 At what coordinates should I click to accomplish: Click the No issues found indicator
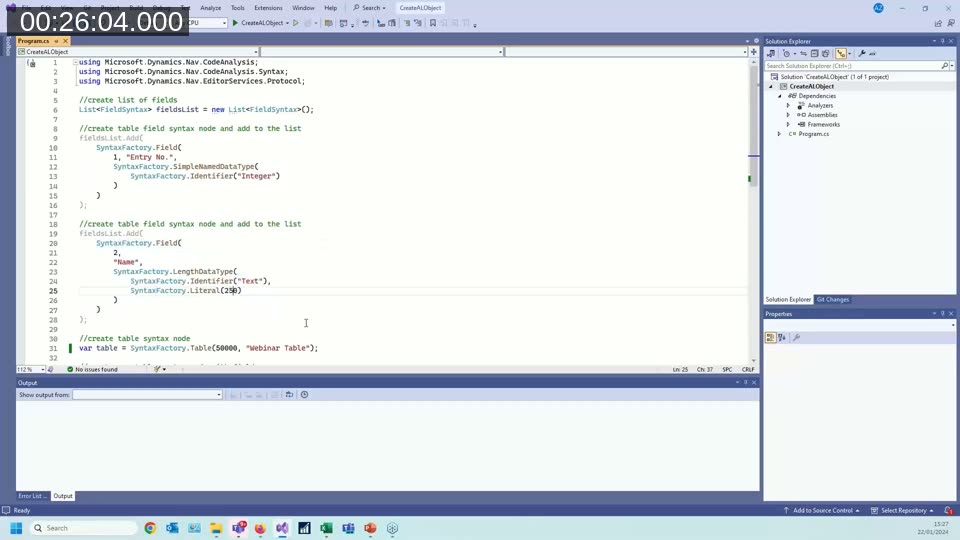(x=92, y=370)
